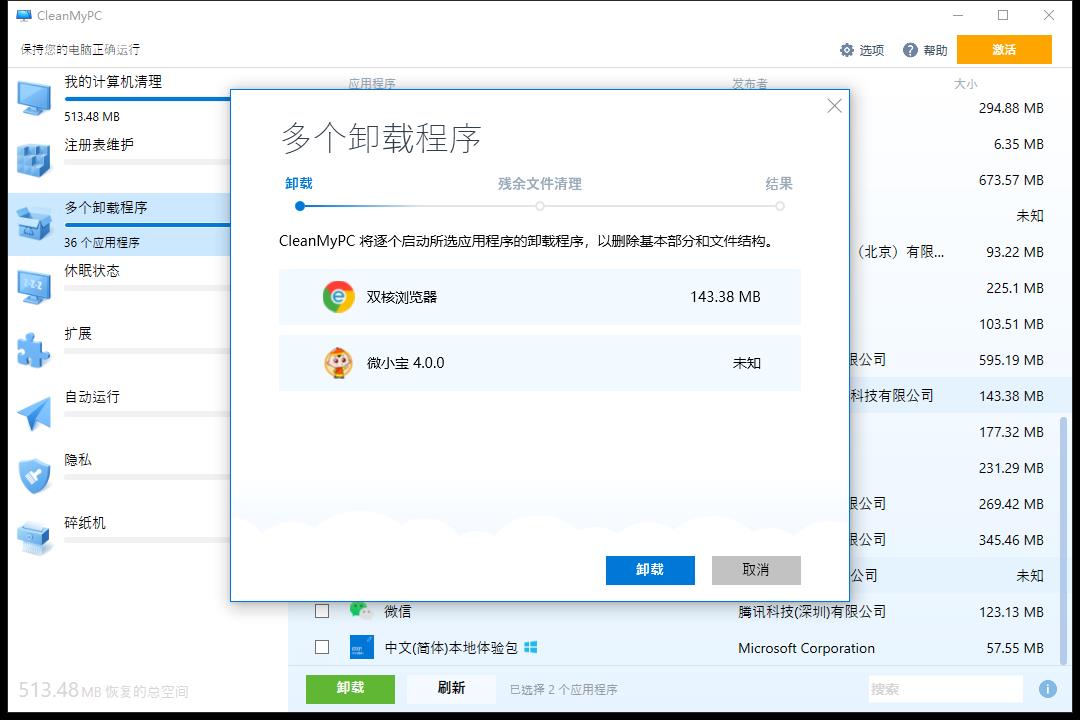Image resolution: width=1080 pixels, height=720 pixels.
Task: Select the multi-uninstaller box icon in sidebar
Action: [x=34, y=224]
